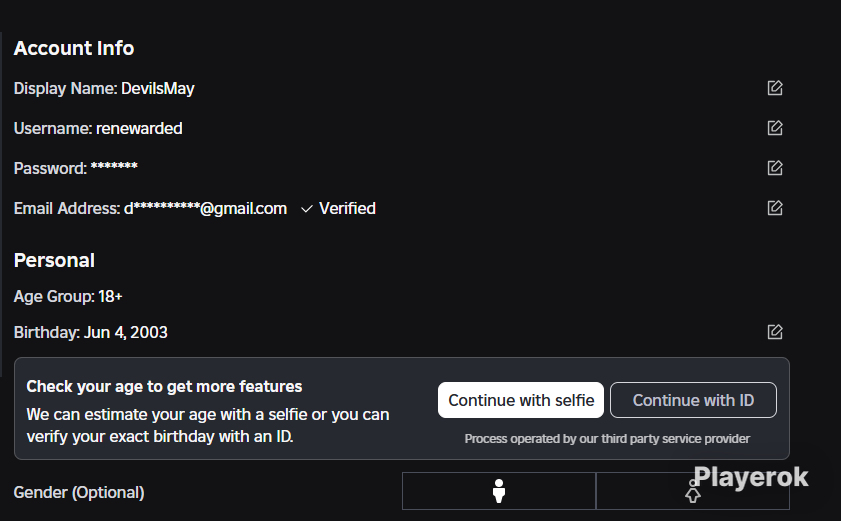
Task: Click the edit icon next to Username
Action: click(774, 128)
